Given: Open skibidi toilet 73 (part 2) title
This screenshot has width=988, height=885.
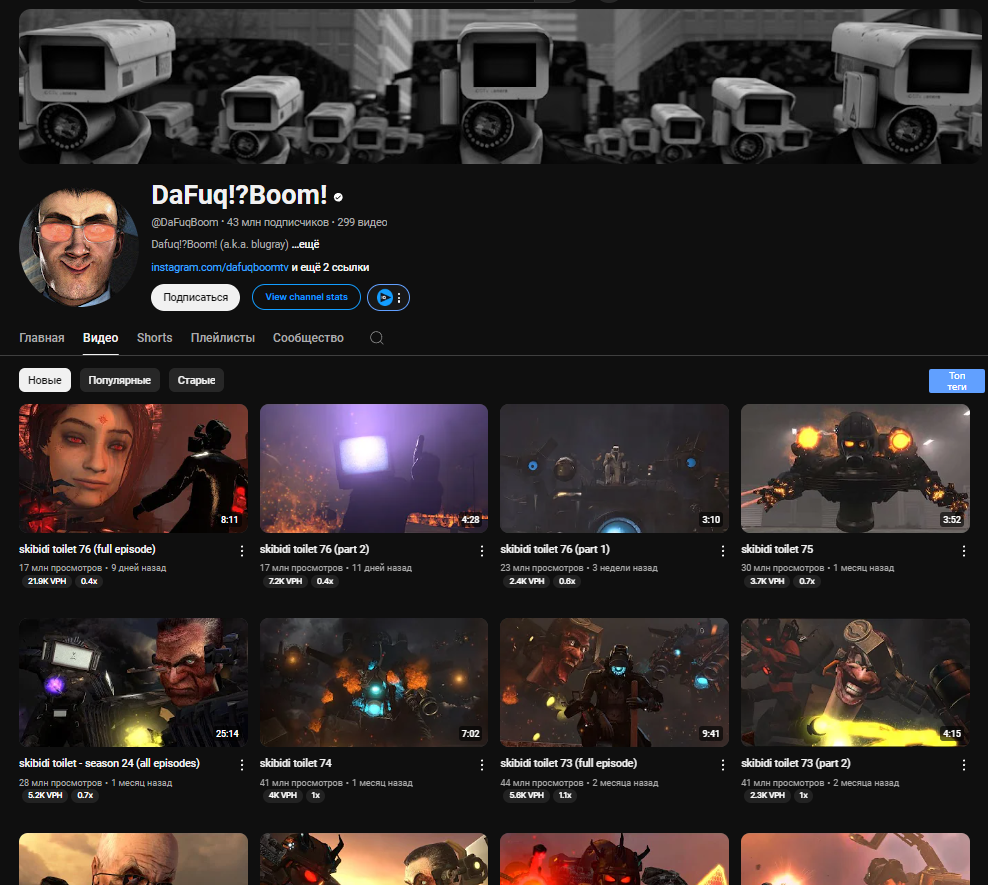Looking at the screenshot, I should (x=796, y=763).
